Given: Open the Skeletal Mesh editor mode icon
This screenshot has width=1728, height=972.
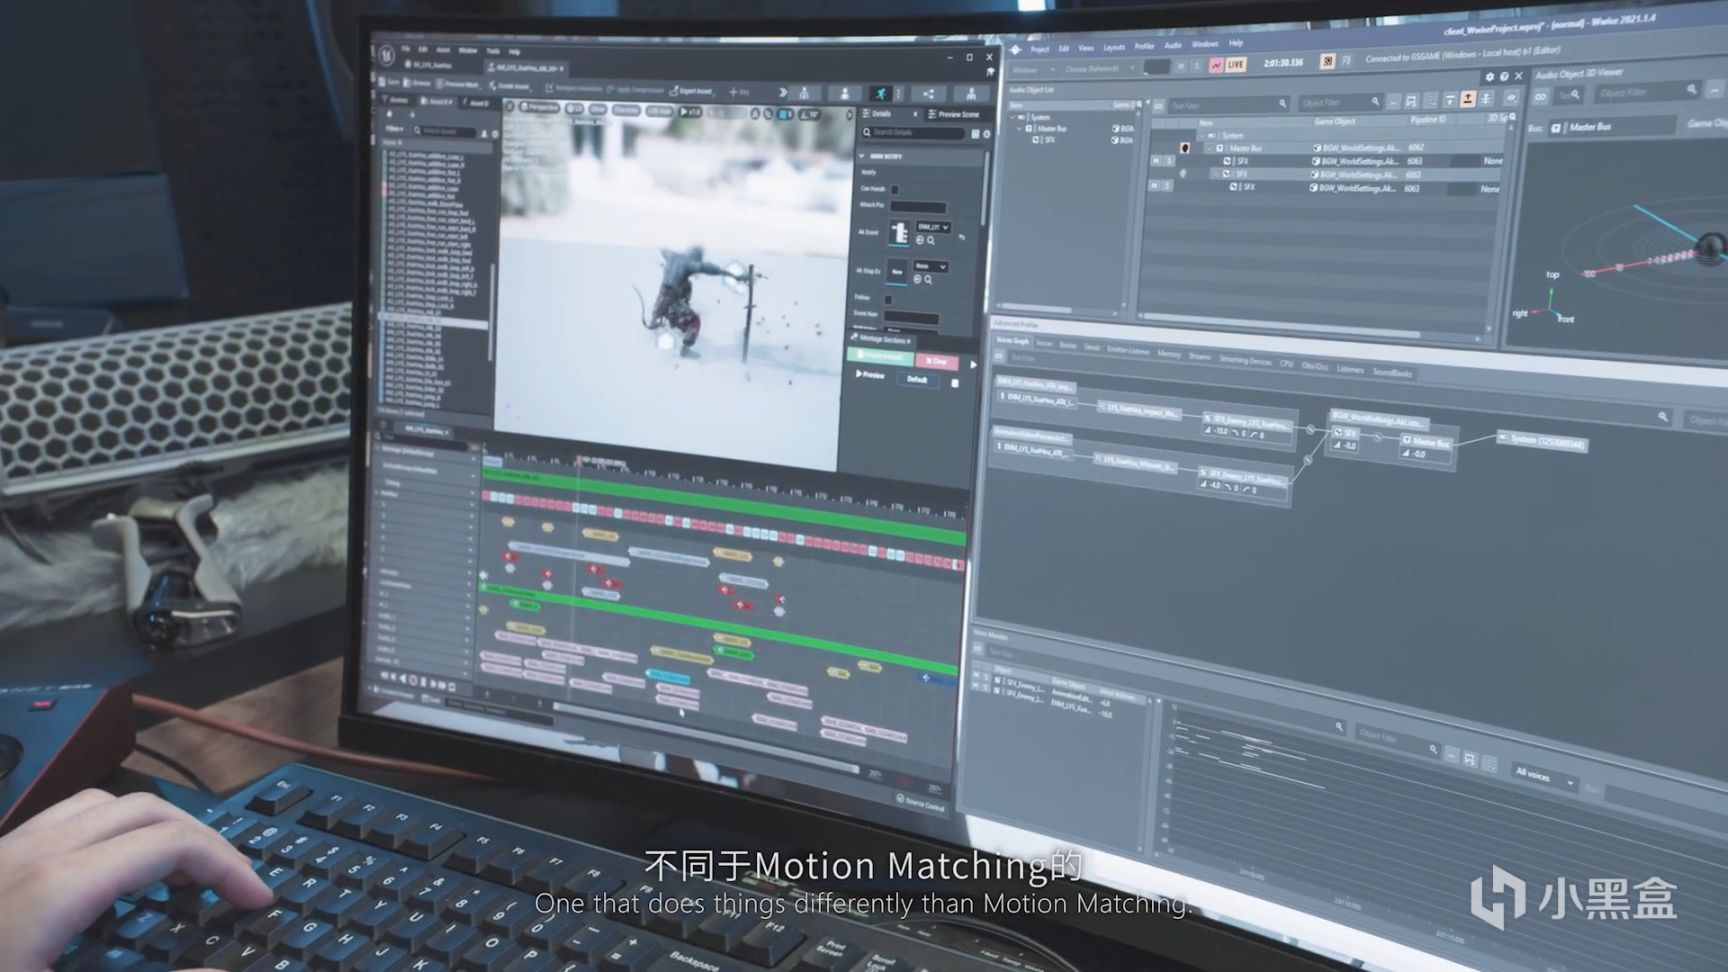Looking at the screenshot, I should click(x=845, y=93).
